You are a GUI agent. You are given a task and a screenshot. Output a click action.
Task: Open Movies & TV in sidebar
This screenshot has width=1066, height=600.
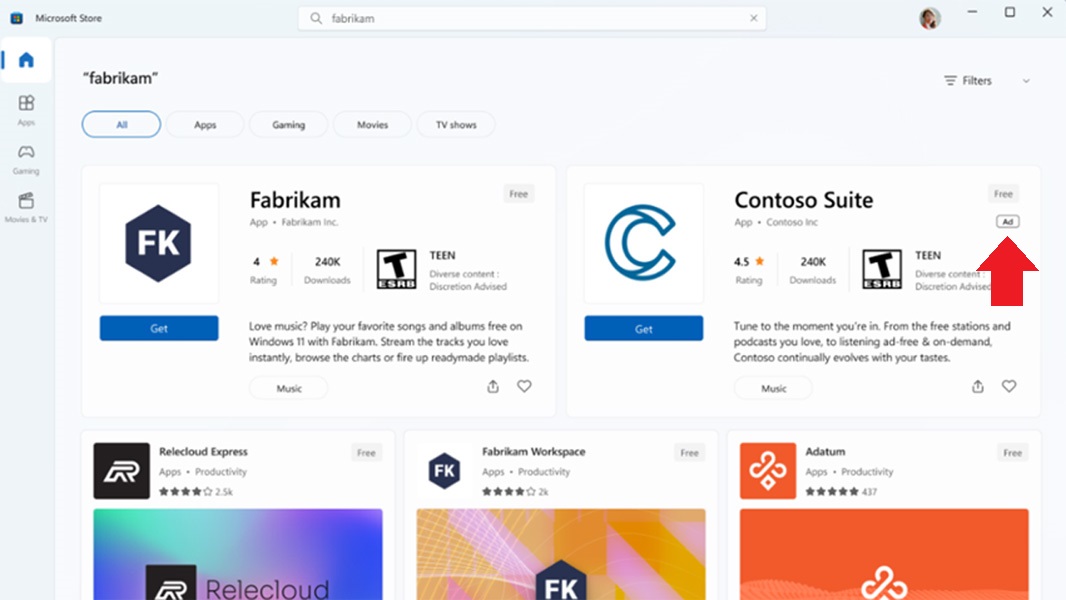tap(26, 207)
